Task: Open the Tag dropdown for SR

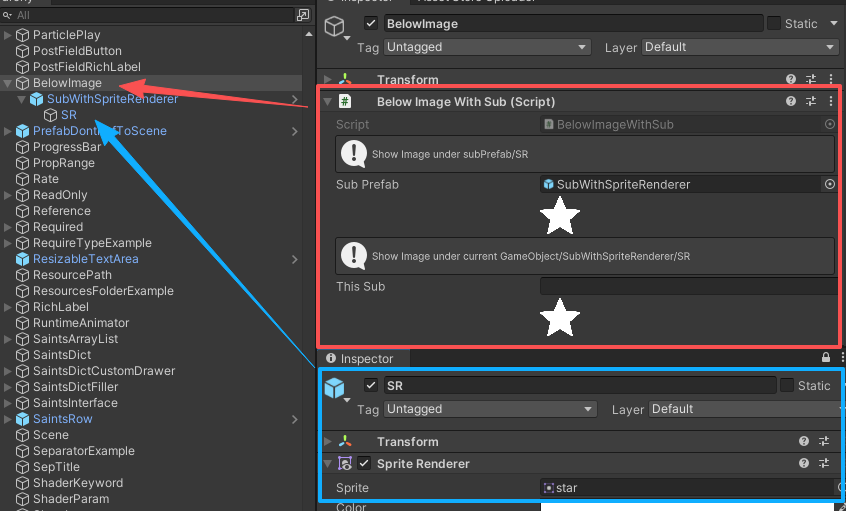Action: coord(490,409)
